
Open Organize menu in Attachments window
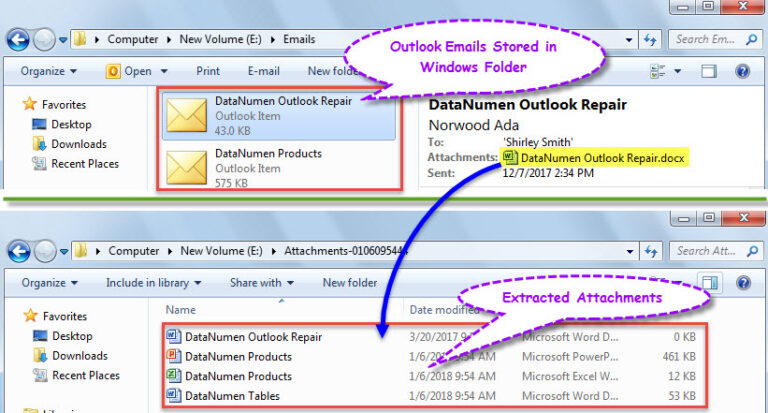click(x=49, y=283)
